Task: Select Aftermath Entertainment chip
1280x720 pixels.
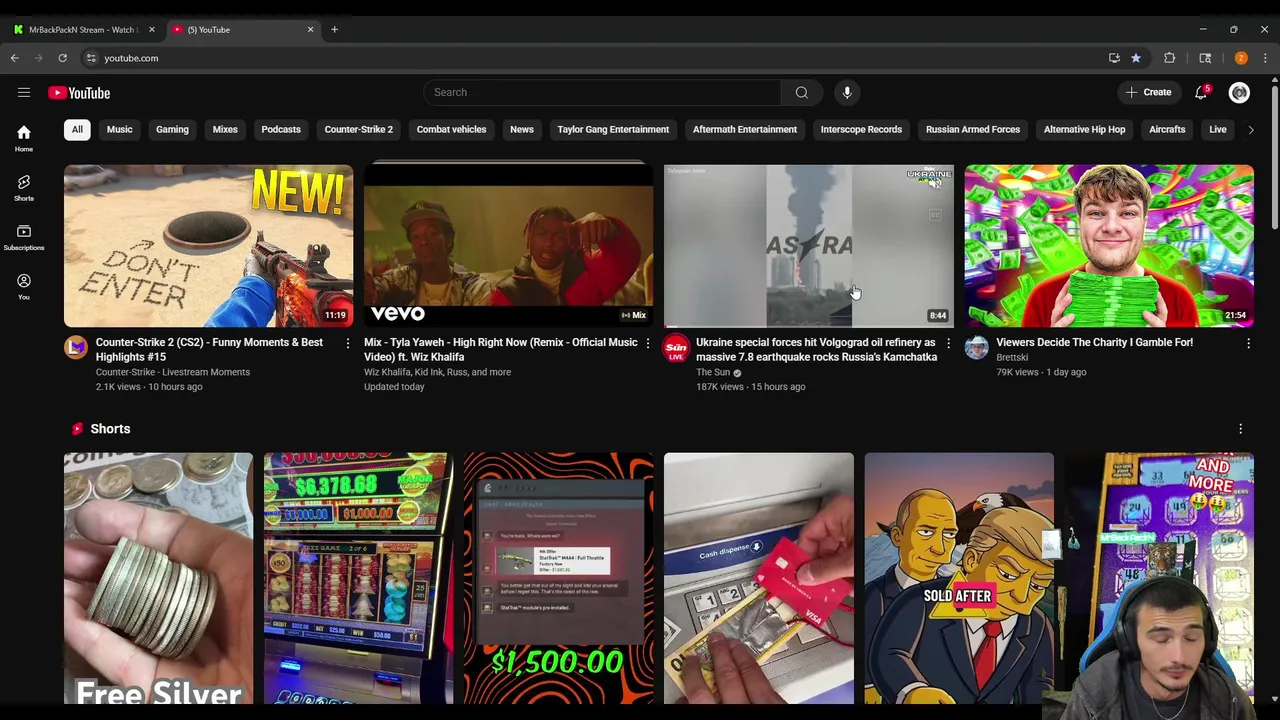Action: click(x=745, y=129)
